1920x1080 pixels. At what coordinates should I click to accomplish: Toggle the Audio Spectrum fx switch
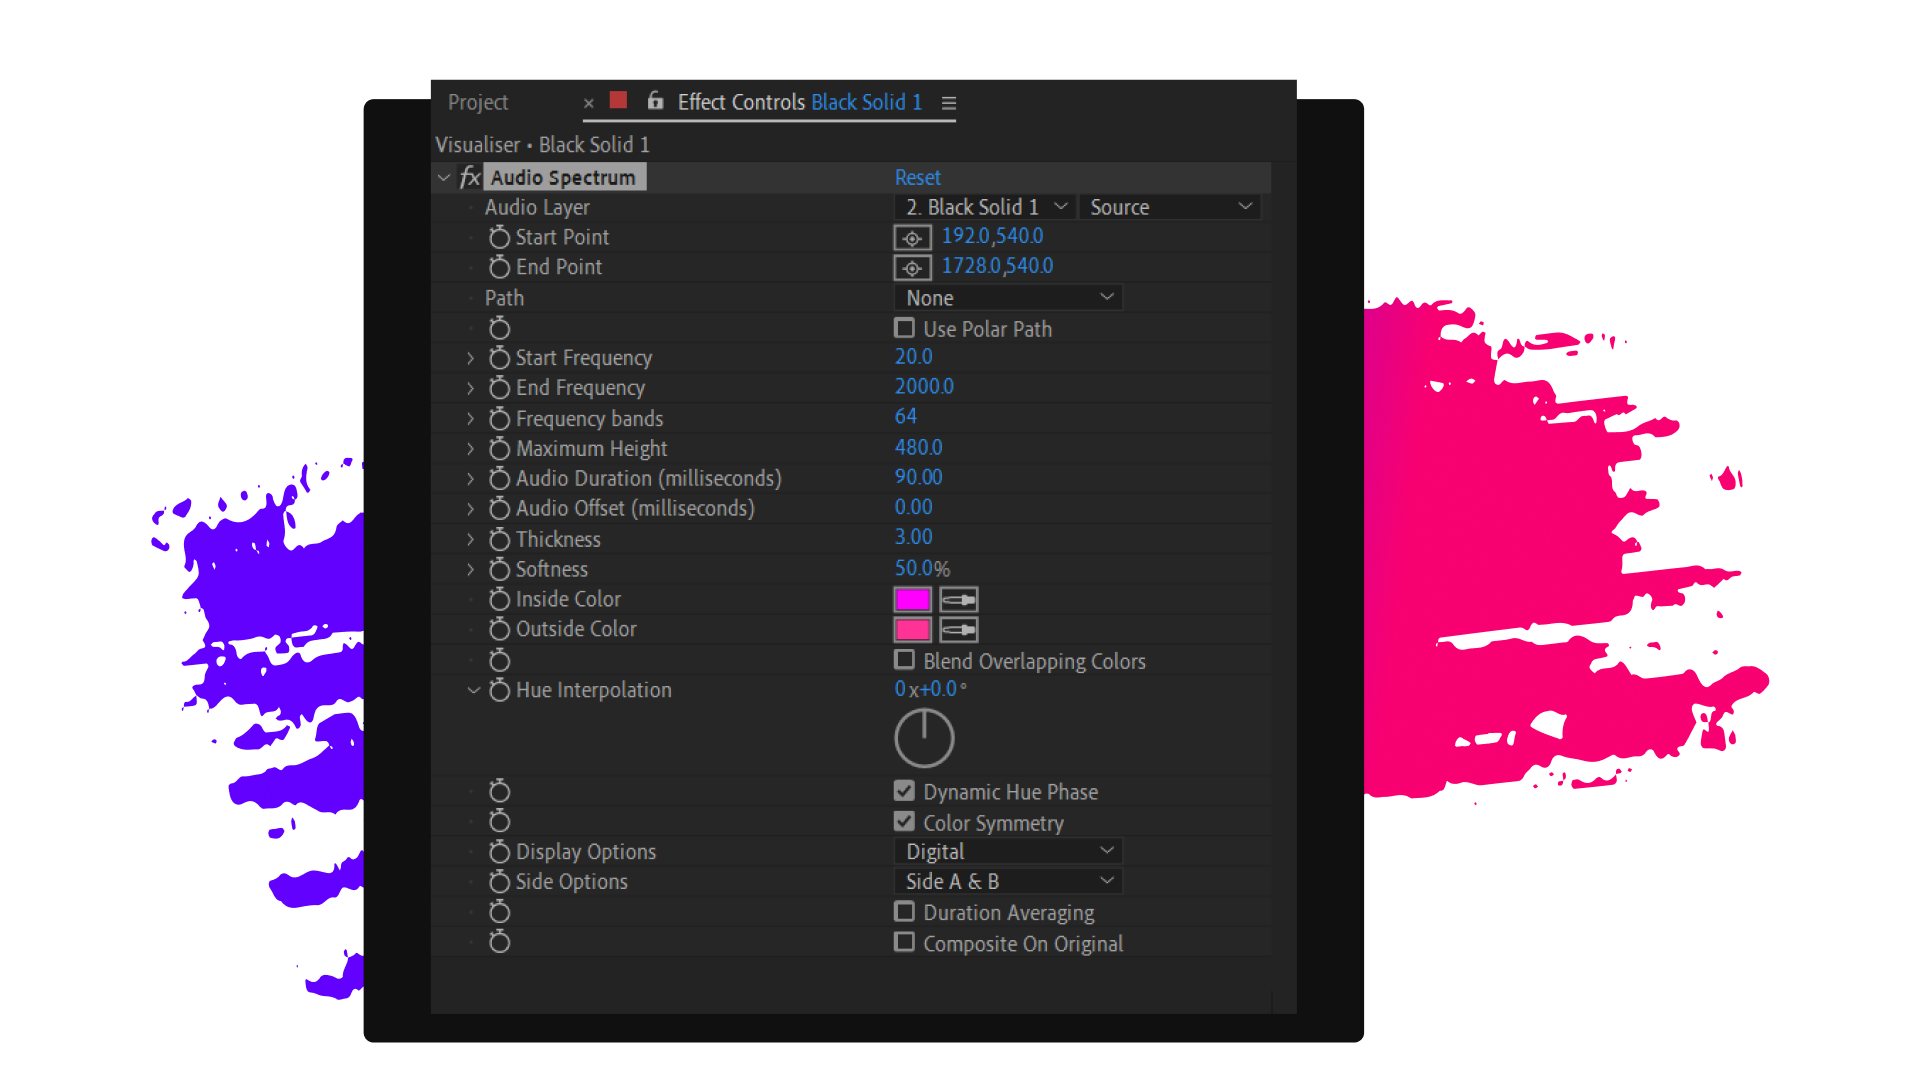[469, 177]
